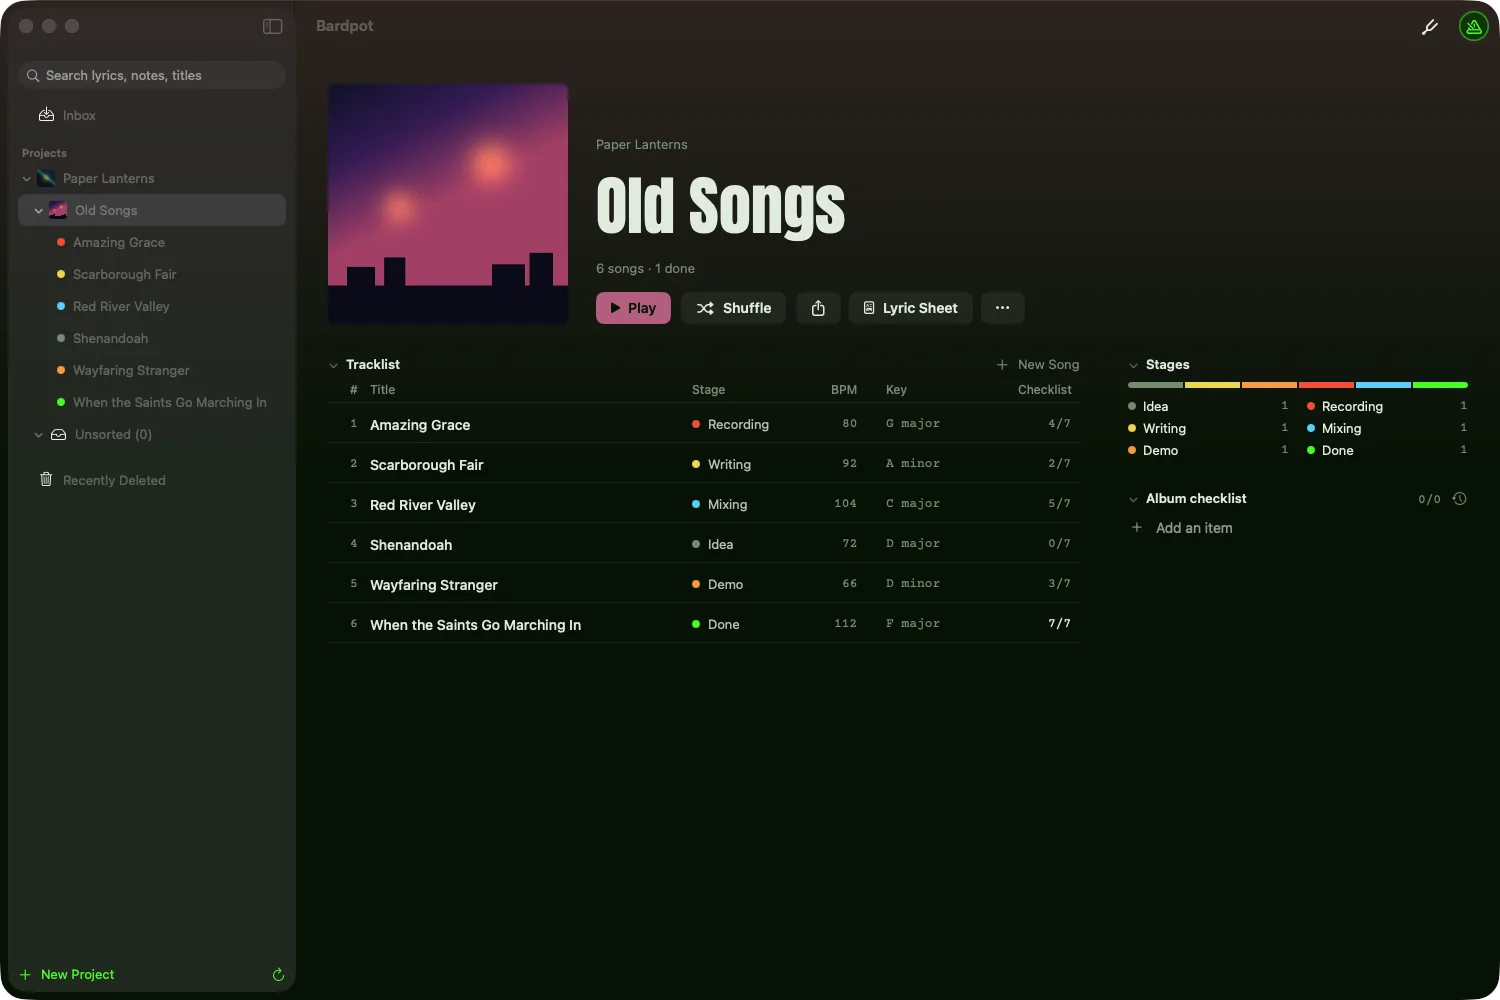Image resolution: width=1500 pixels, height=1000 pixels.
Task: Focus the Search lyrics, notes, titles field
Action: (152, 76)
